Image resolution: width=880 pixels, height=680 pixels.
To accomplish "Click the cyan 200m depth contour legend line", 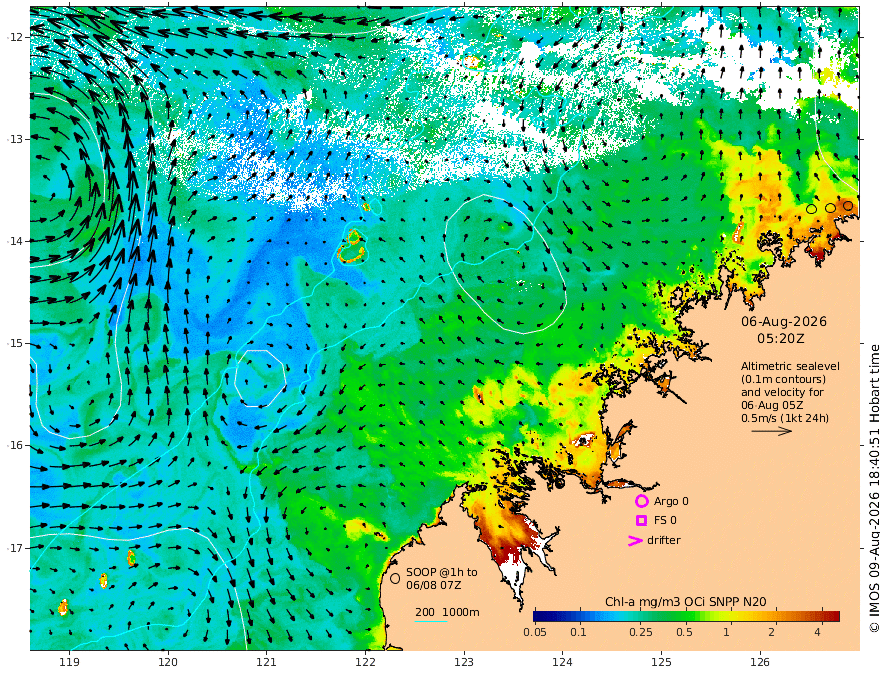I will click(x=431, y=621).
